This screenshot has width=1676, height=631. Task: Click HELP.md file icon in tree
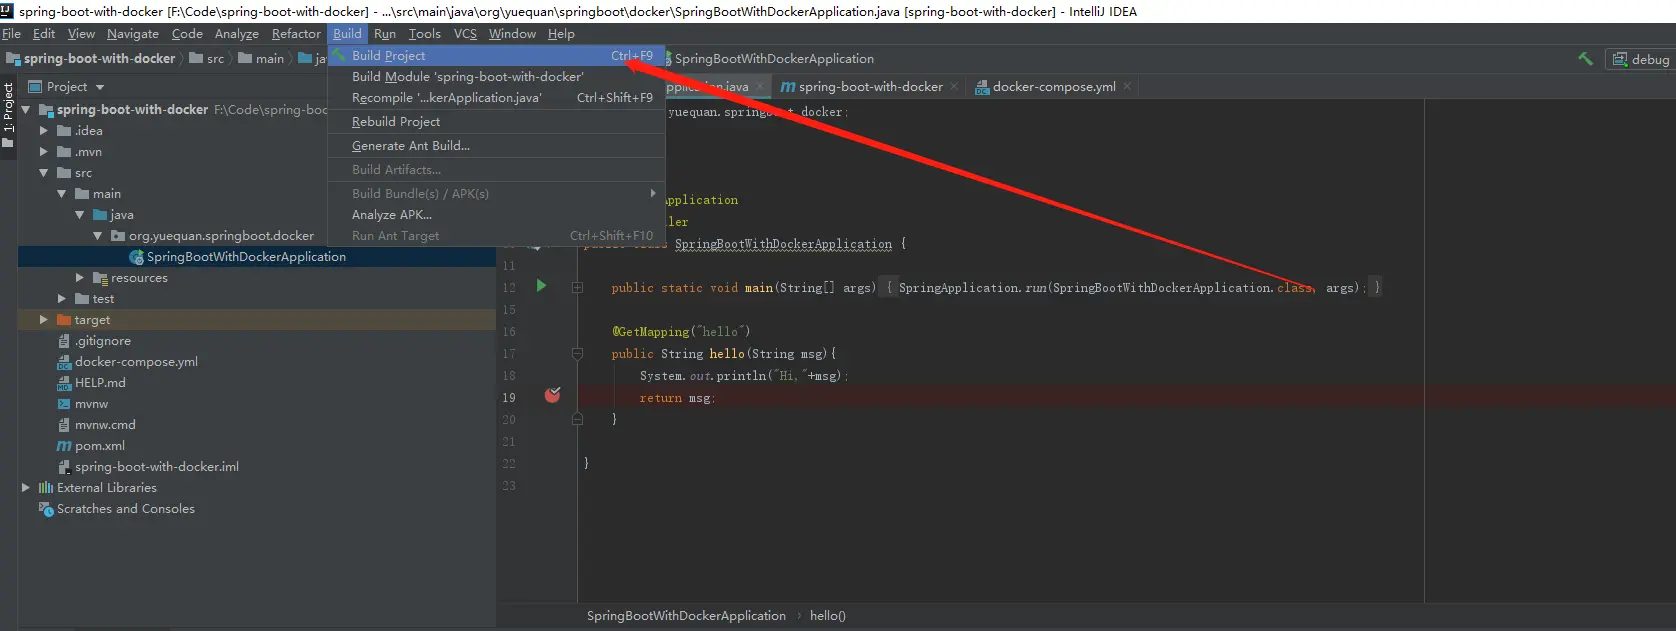pyautogui.click(x=64, y=383)
